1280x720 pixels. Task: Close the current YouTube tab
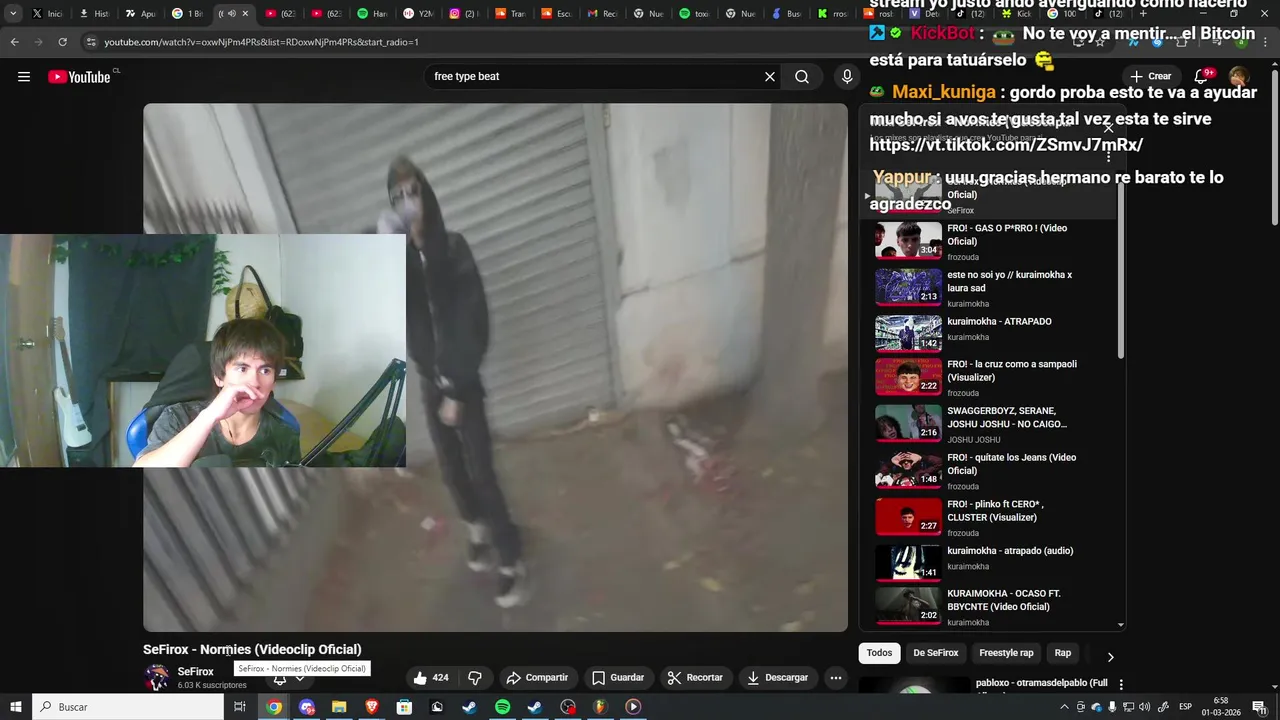coord(247,14)
